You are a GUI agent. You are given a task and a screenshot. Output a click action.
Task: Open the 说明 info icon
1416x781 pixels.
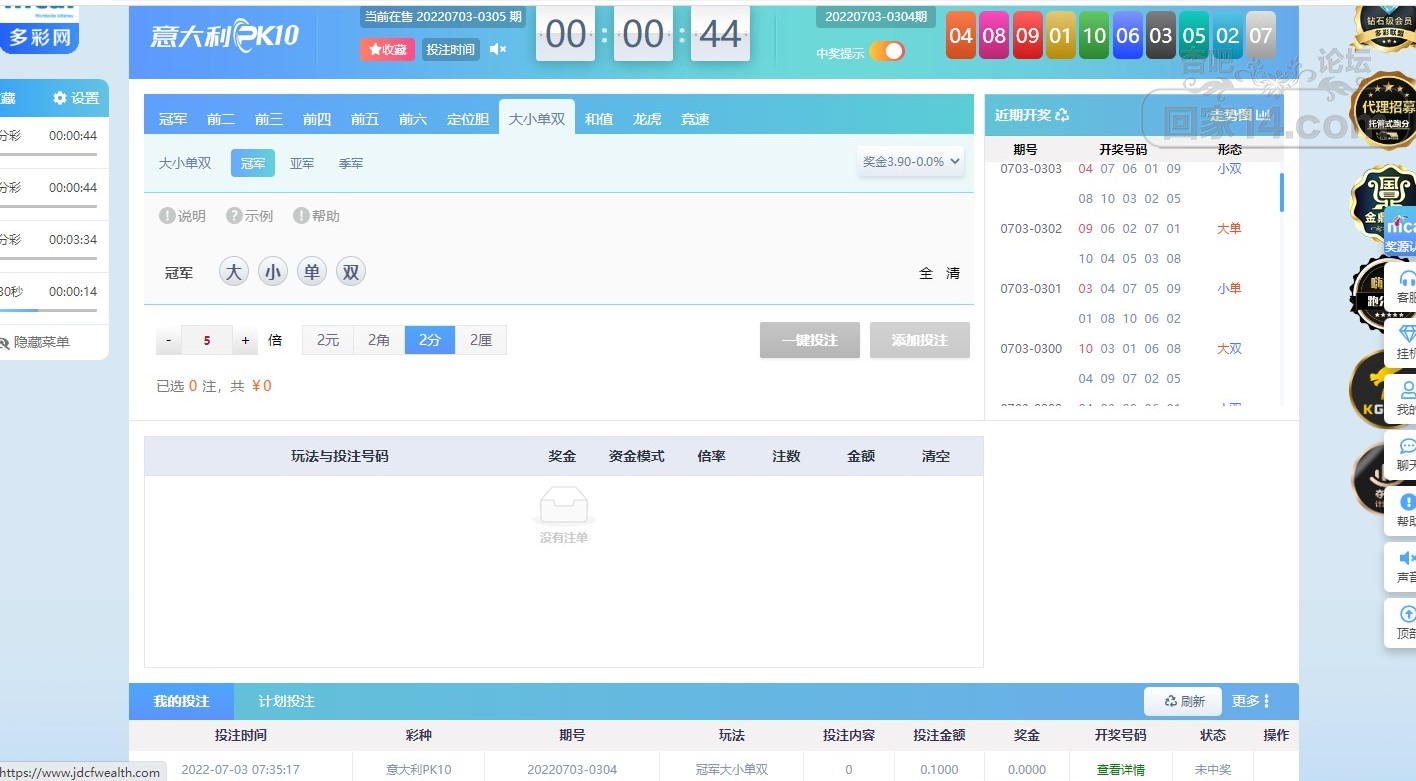167,216
